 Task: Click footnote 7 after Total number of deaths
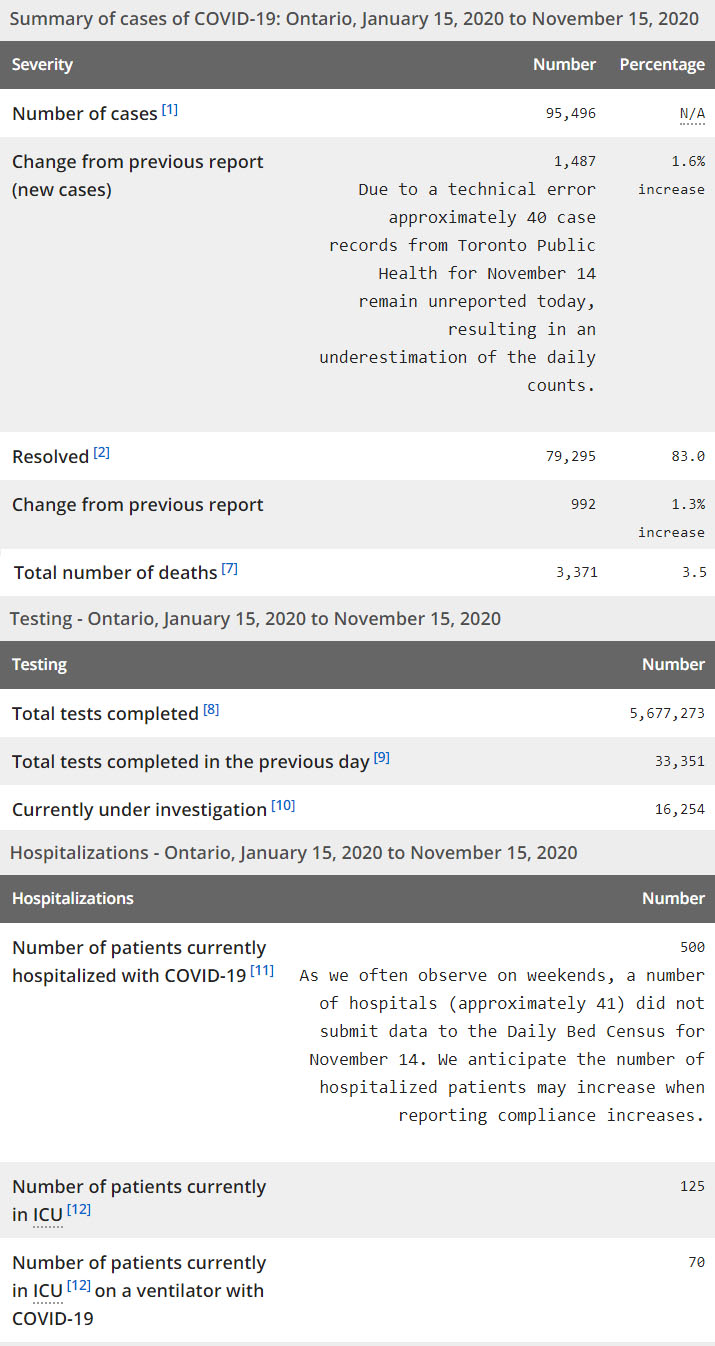(229, 569)
